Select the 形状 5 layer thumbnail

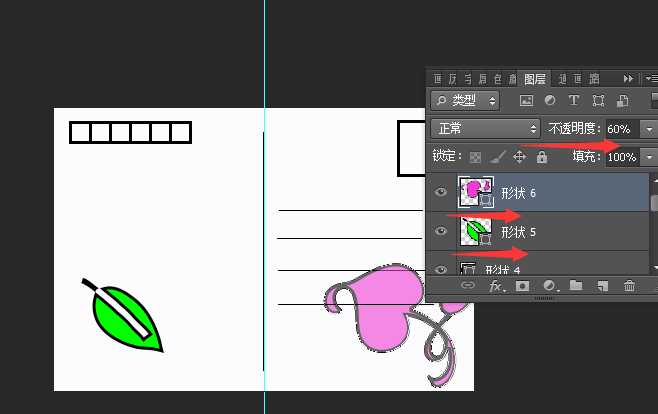tap(475, 231)
